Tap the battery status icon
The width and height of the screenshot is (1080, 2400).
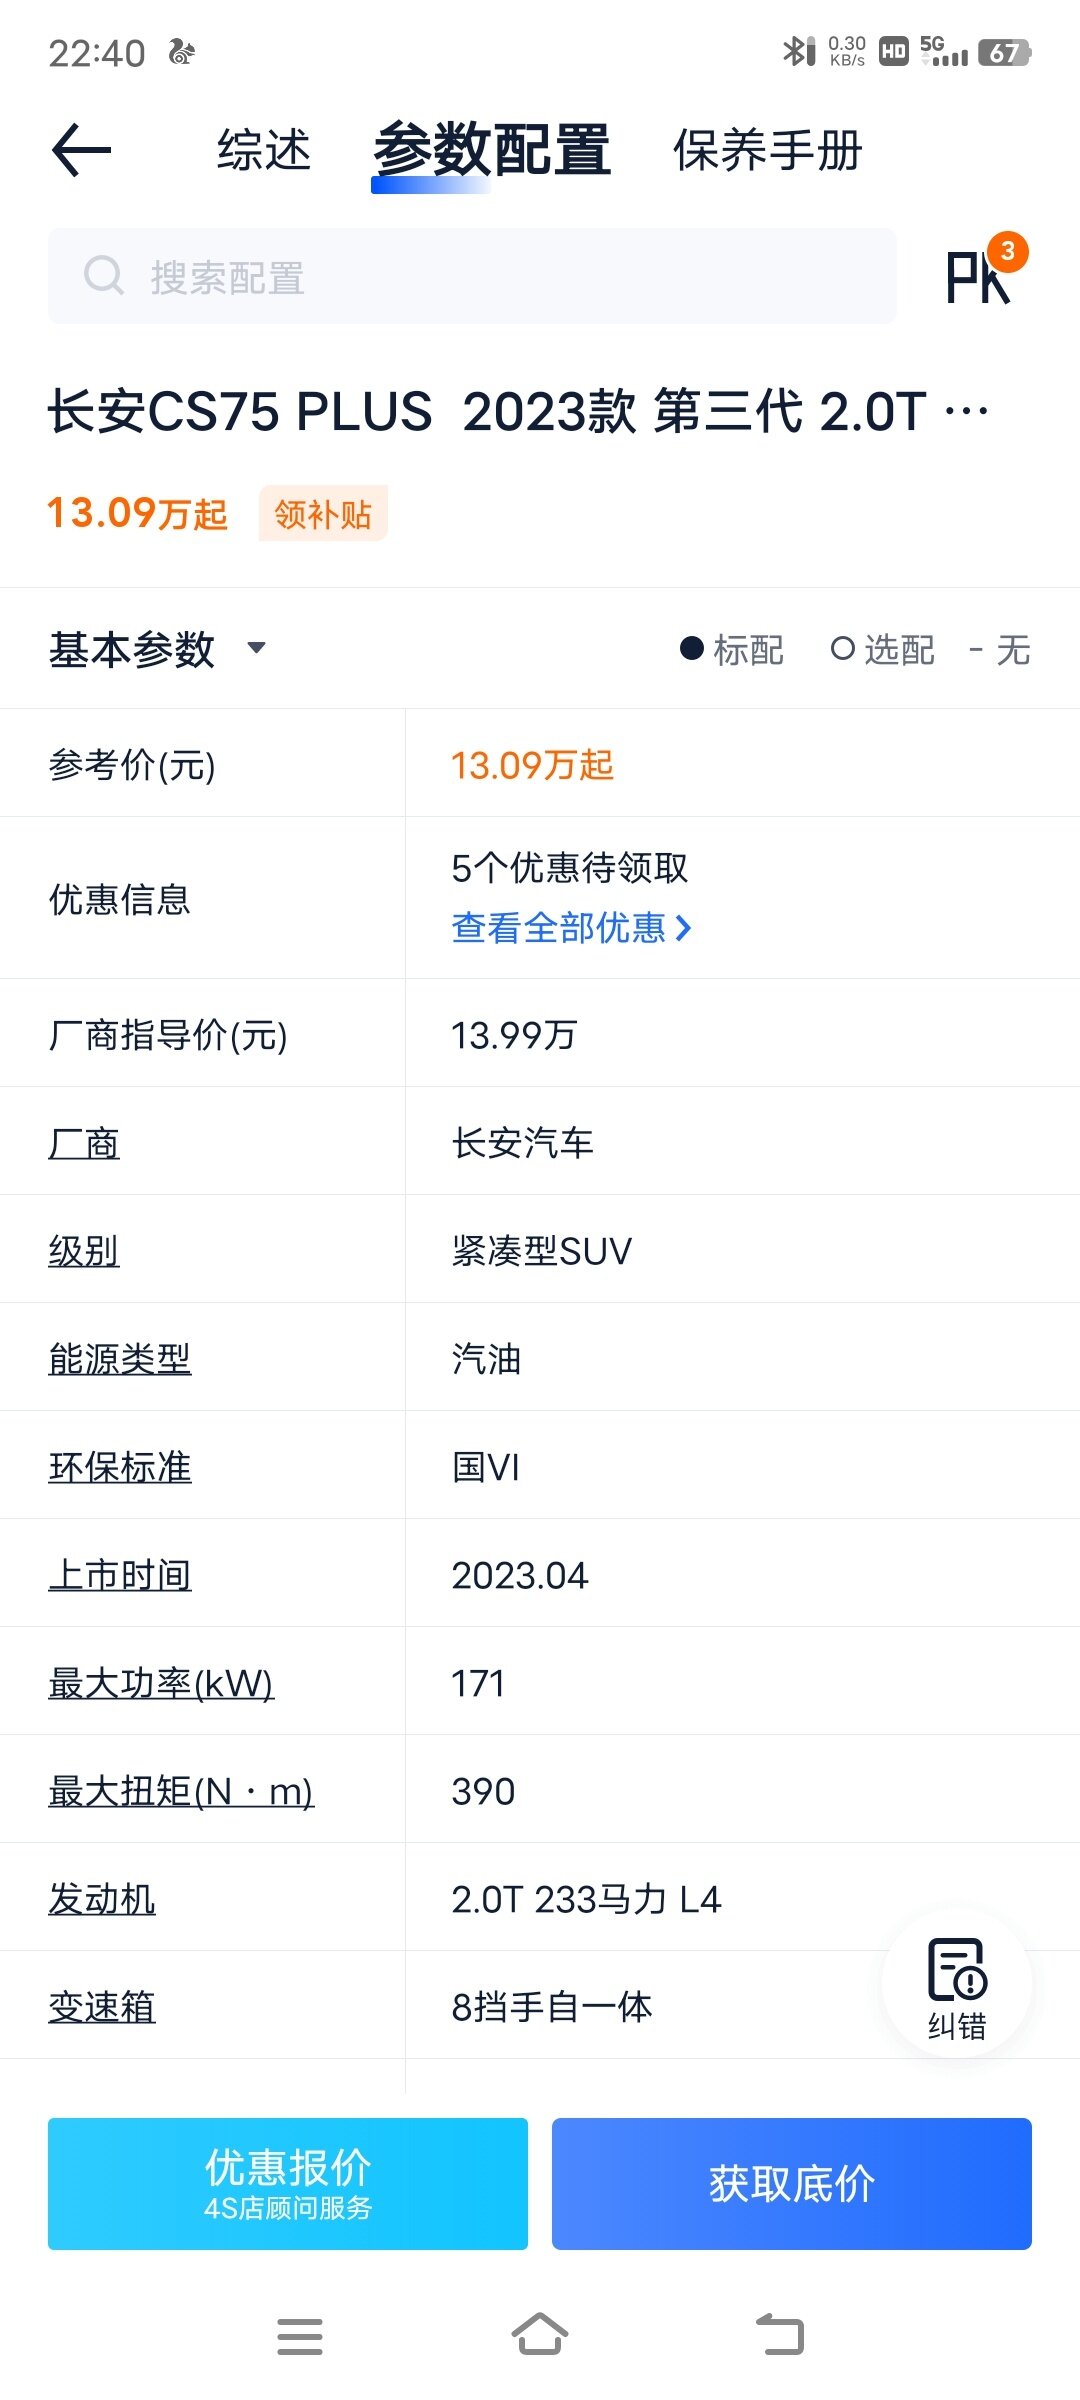(1003, 52)
